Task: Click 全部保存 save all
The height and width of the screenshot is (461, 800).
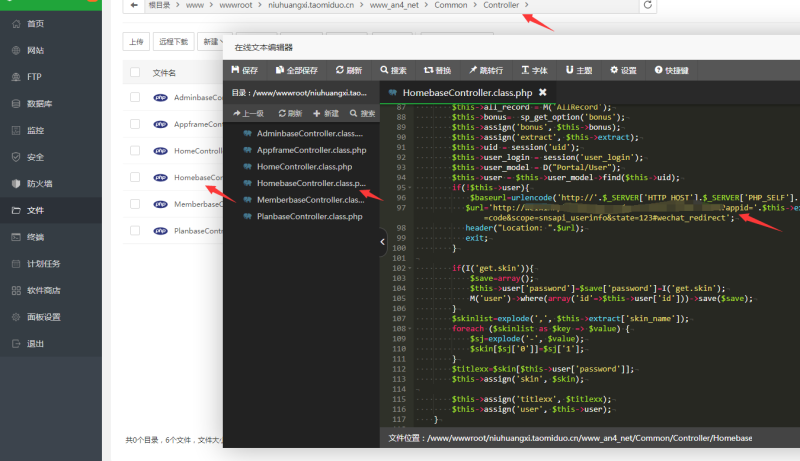Action: click(296, 70)
